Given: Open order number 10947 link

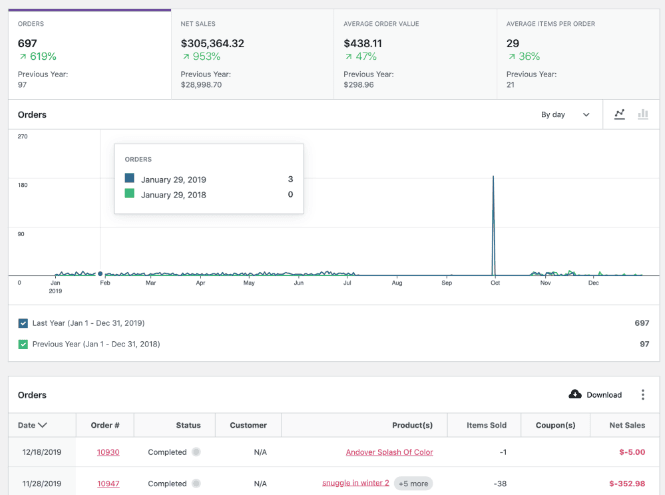Looking at the screenshot, I should coord(108,483).
